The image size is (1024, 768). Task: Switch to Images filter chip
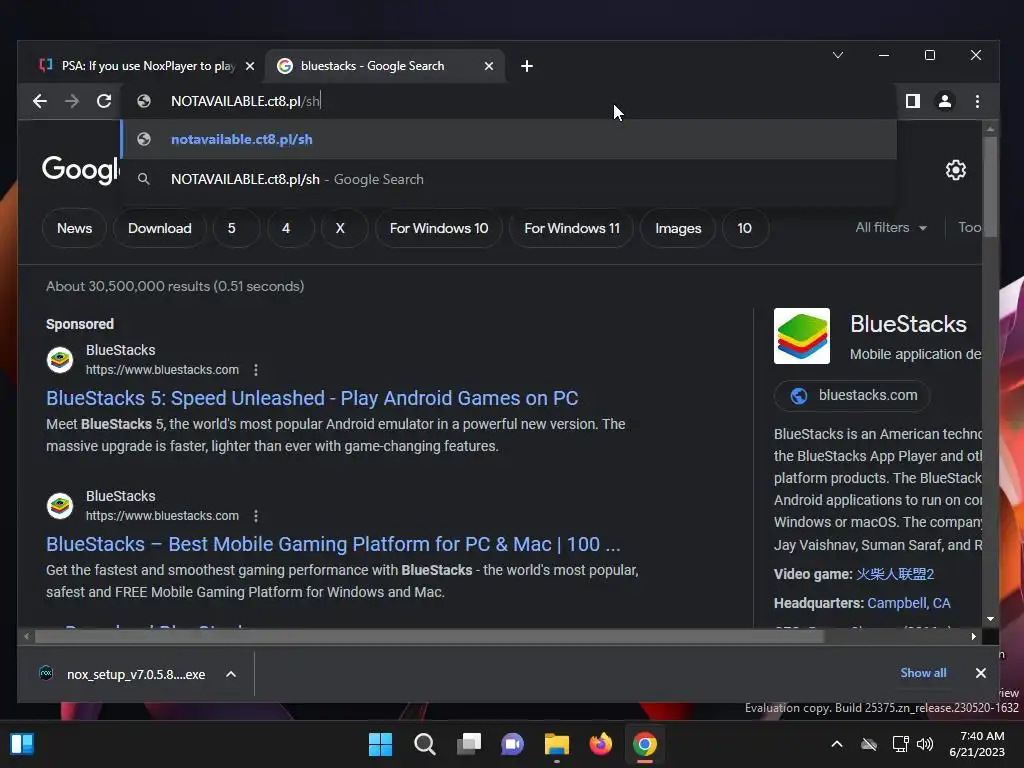tap(678, 228)
